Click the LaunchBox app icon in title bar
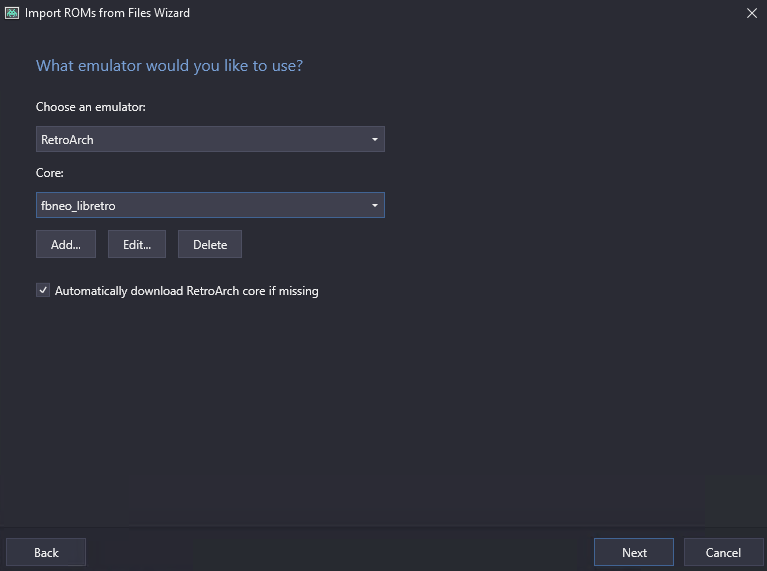 [x=12, y=13]
